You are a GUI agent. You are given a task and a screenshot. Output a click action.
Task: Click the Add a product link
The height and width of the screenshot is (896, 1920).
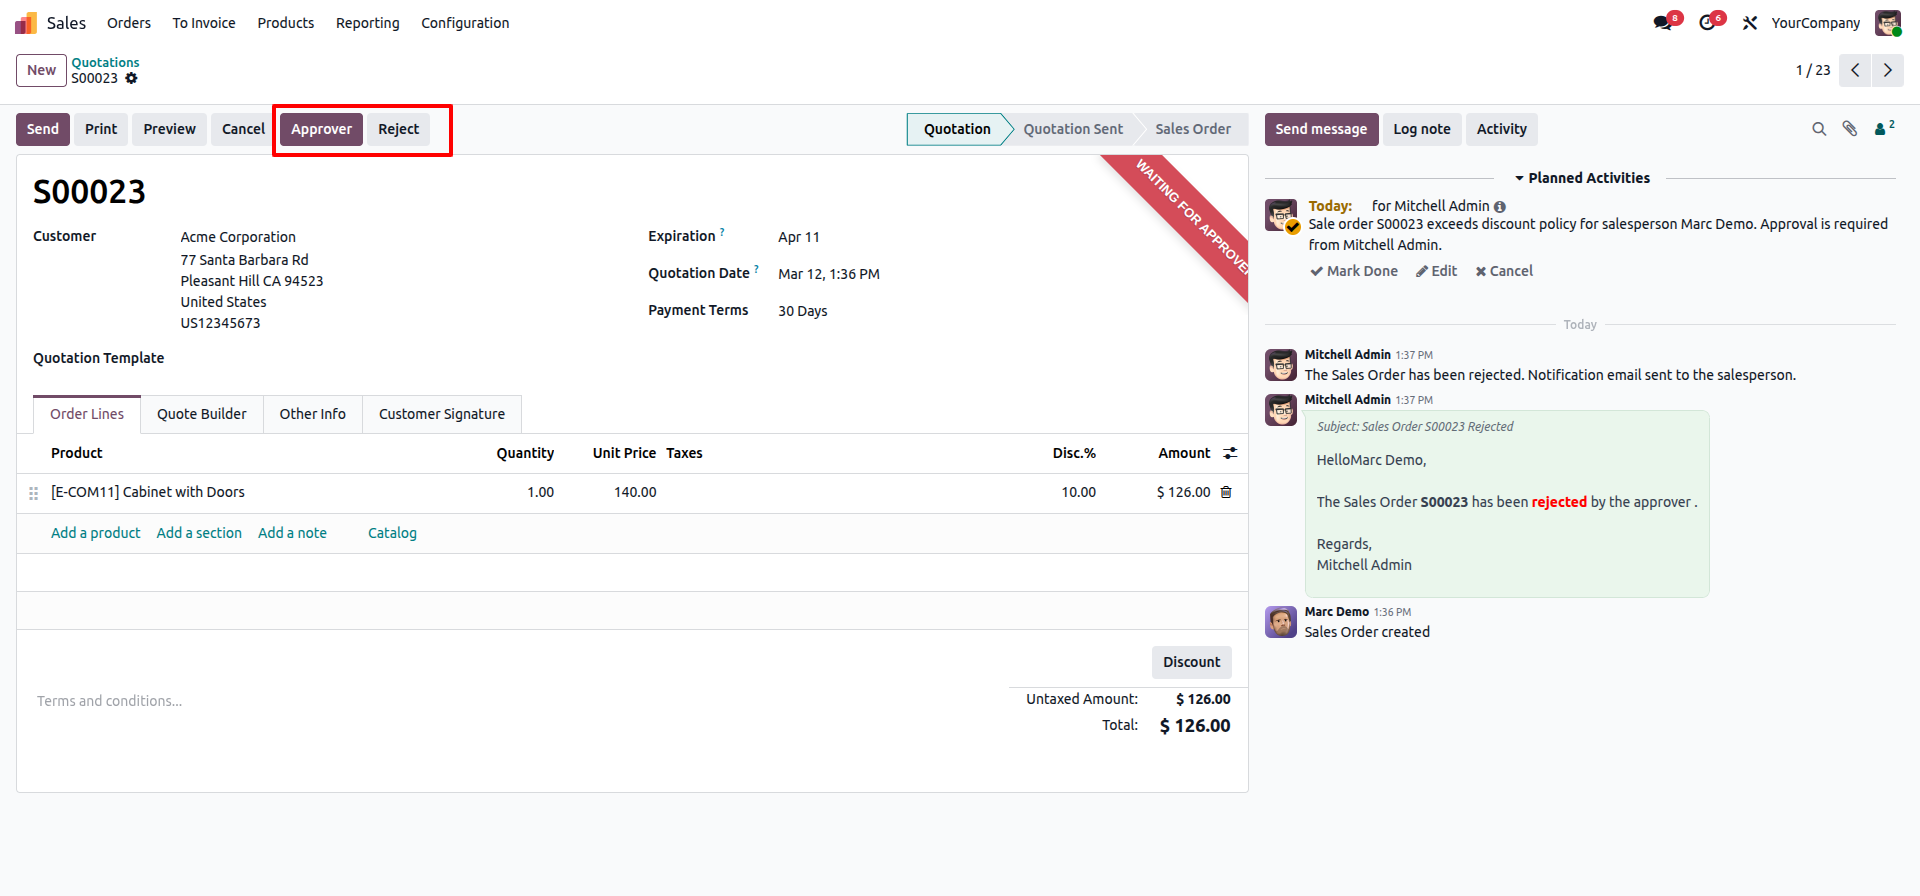[x=96, y=533]
